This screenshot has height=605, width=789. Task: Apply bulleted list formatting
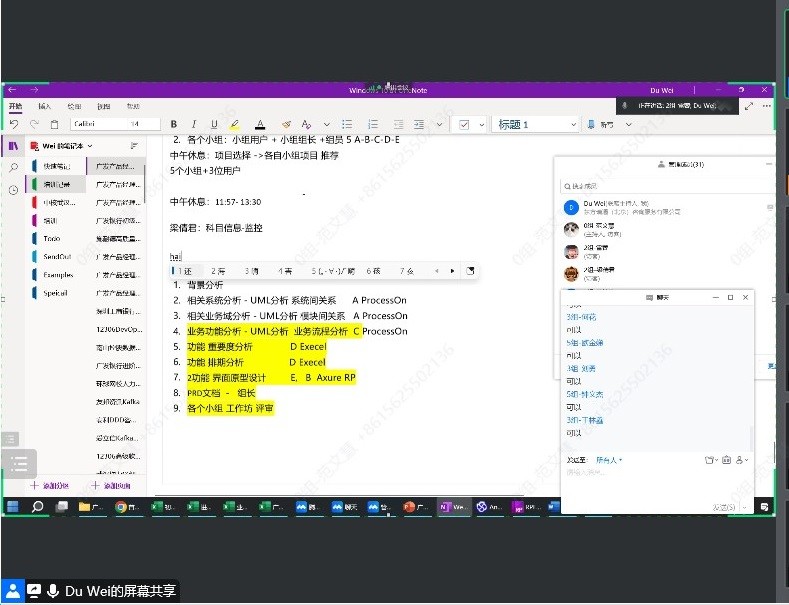pos(347,124)
